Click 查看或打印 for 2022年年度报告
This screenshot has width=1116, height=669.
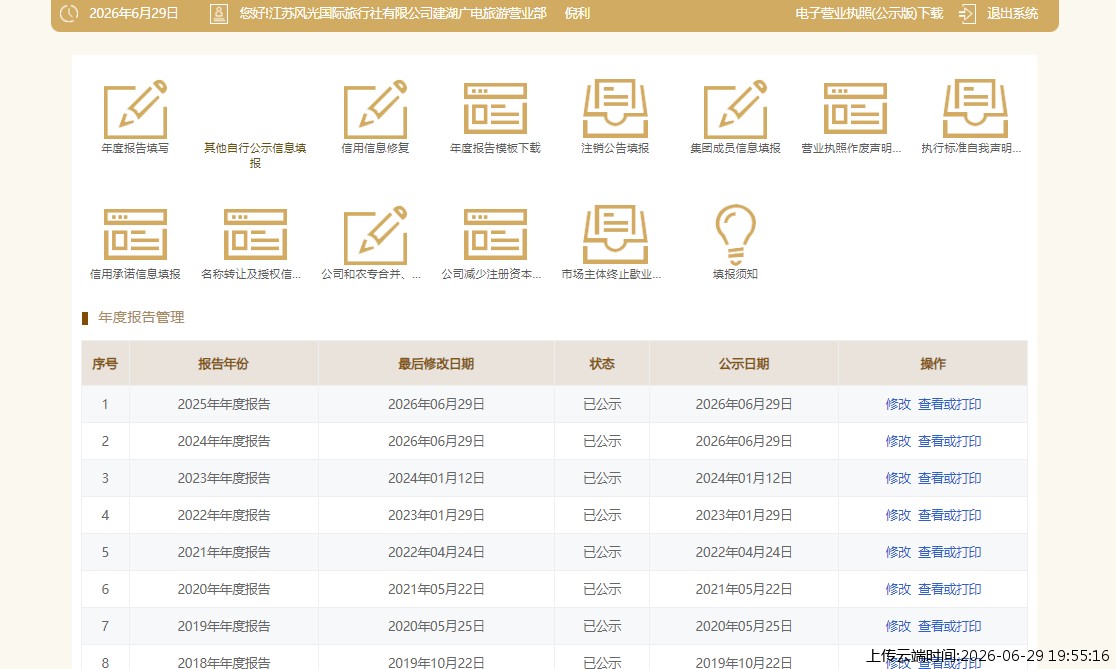949,515
